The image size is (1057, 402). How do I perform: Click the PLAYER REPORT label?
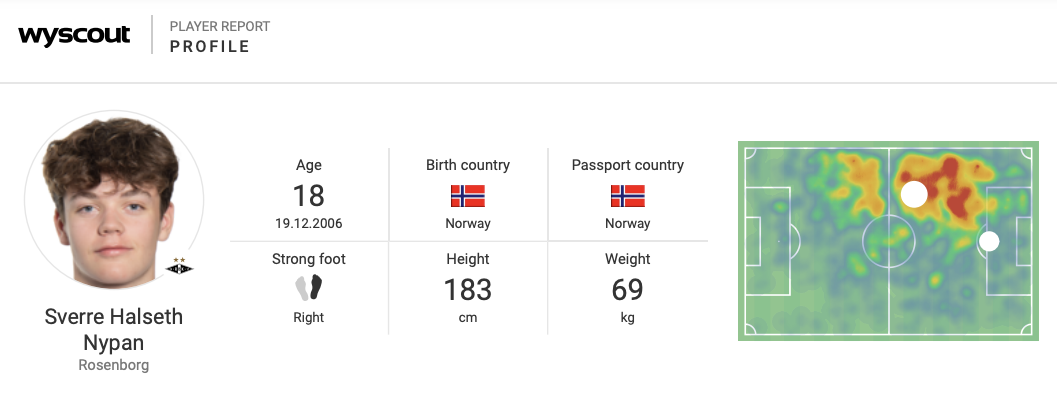[220, 26]
